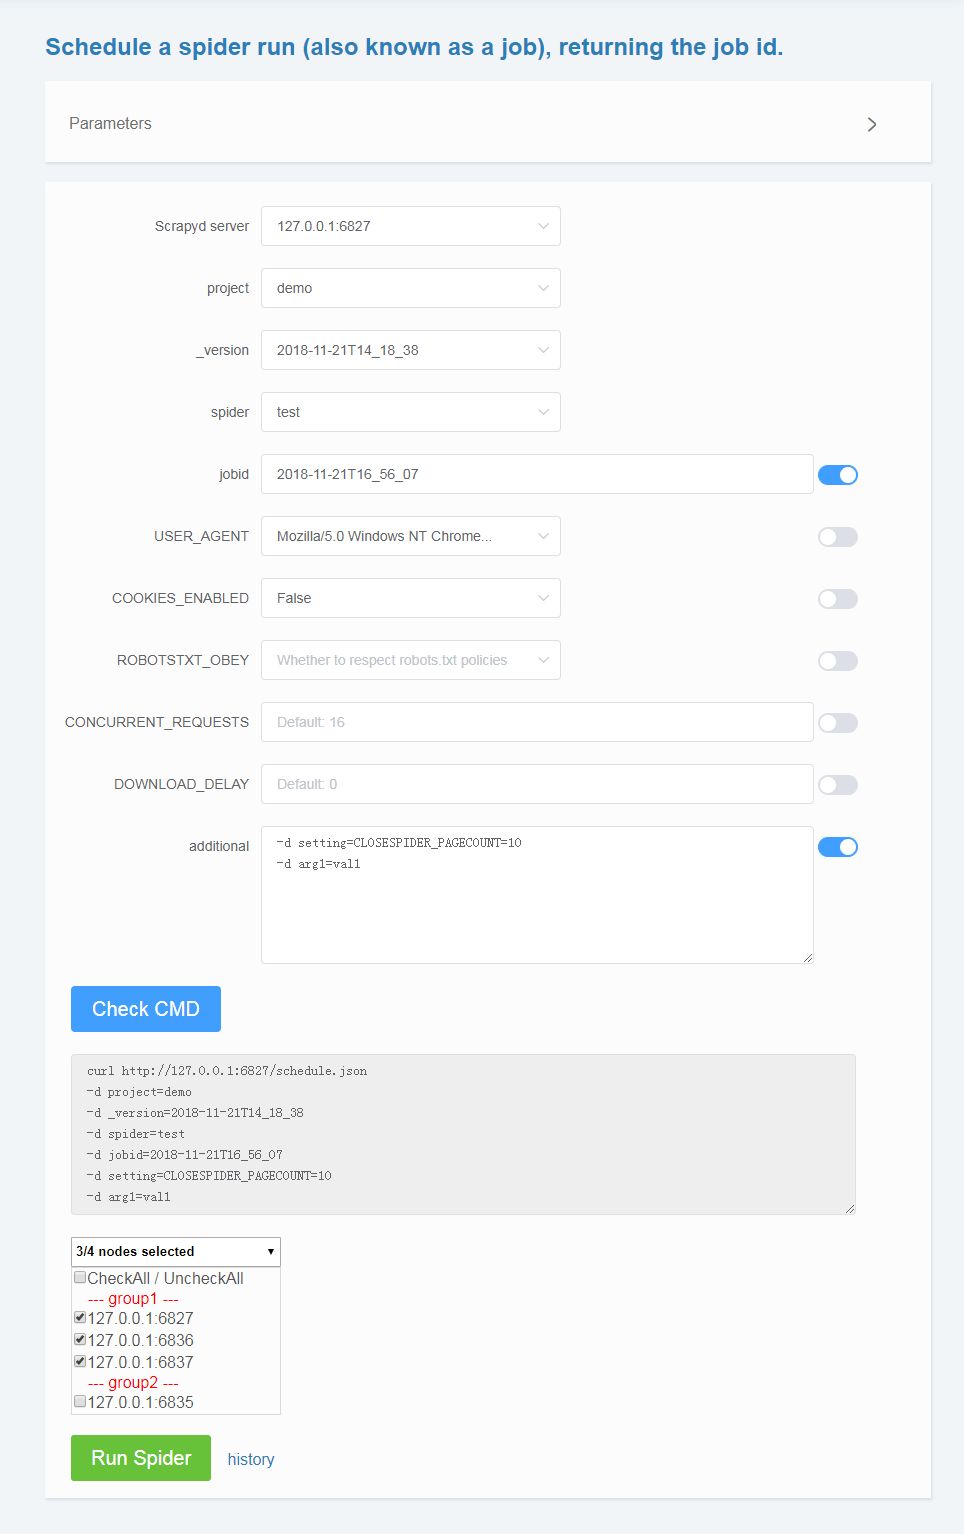Check node 127.0.0.1:6835 in group2
The height and width of the screenshot is (1534, 964).
tap(80, 1401)
